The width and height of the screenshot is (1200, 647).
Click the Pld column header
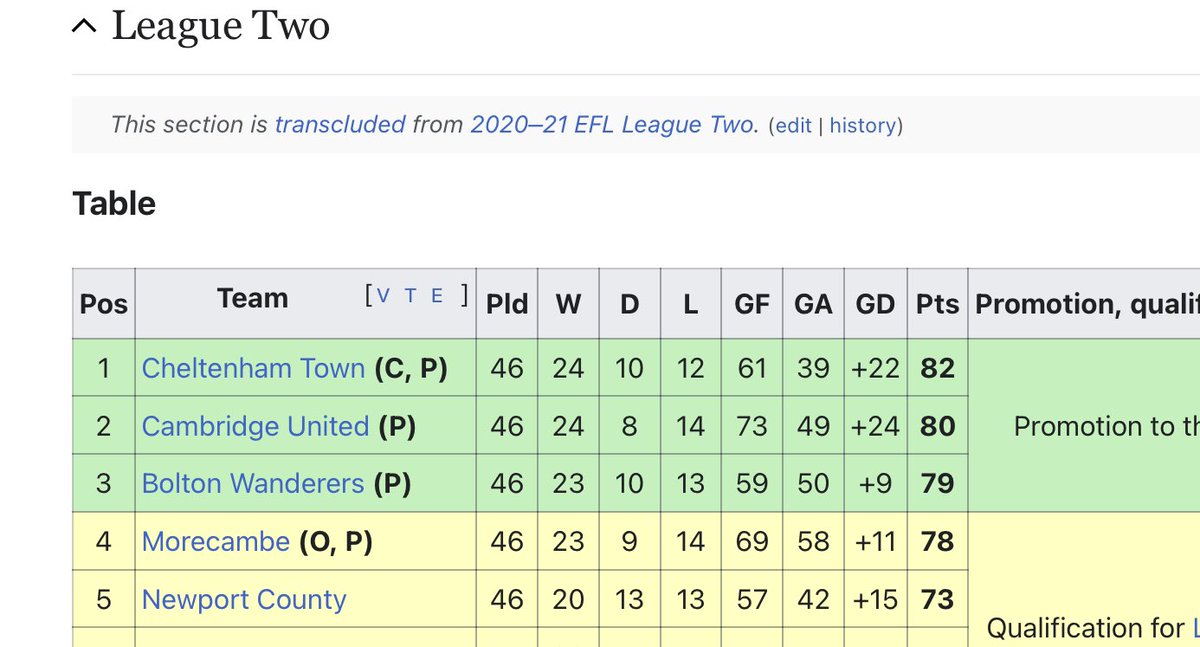507,303
